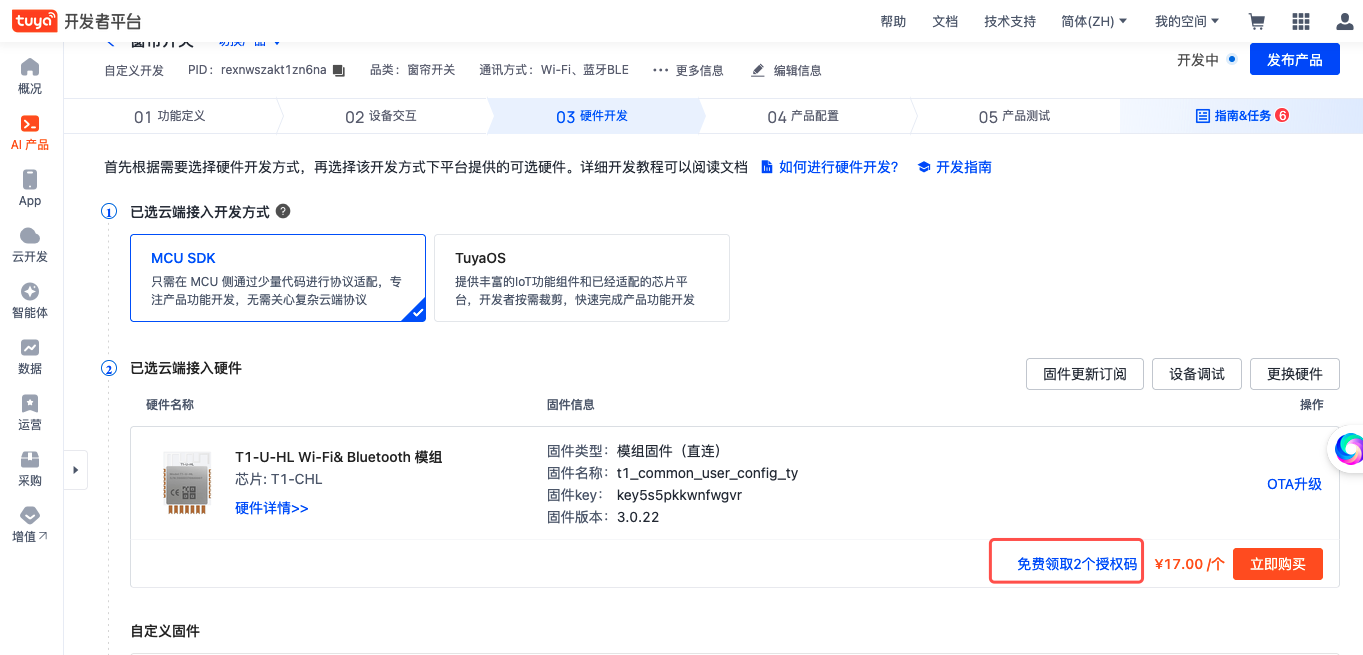Click the help question mark beside 已选云端接入开发方式
1363x655 pixels.
tap(283, 211)
